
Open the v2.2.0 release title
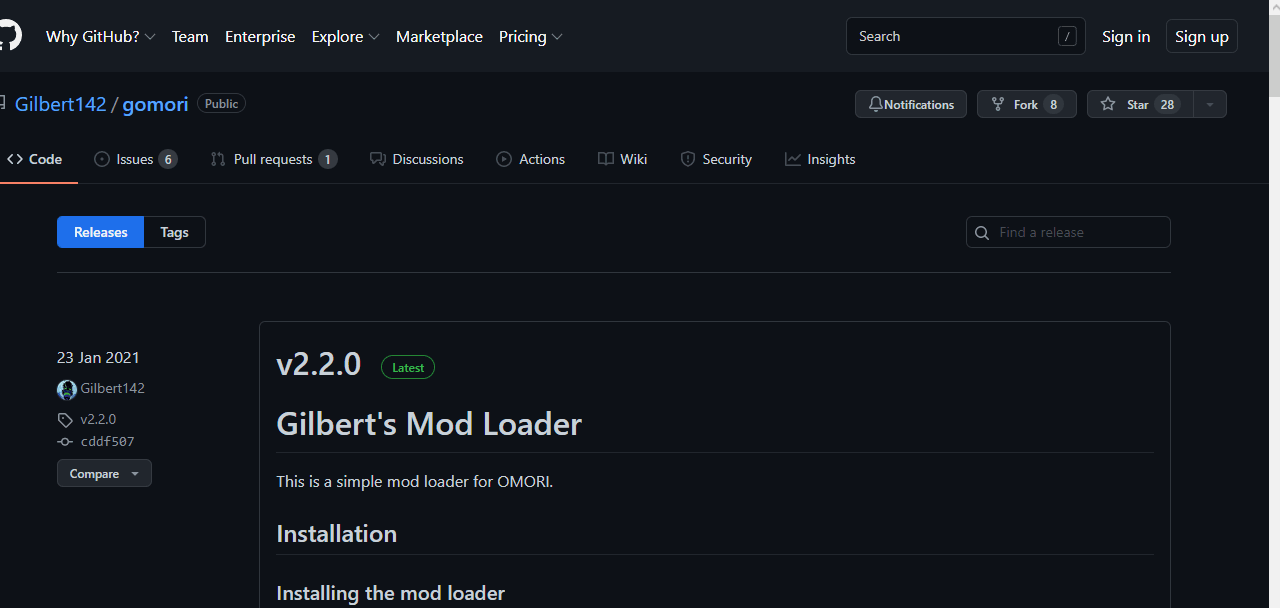coord(319,365)
